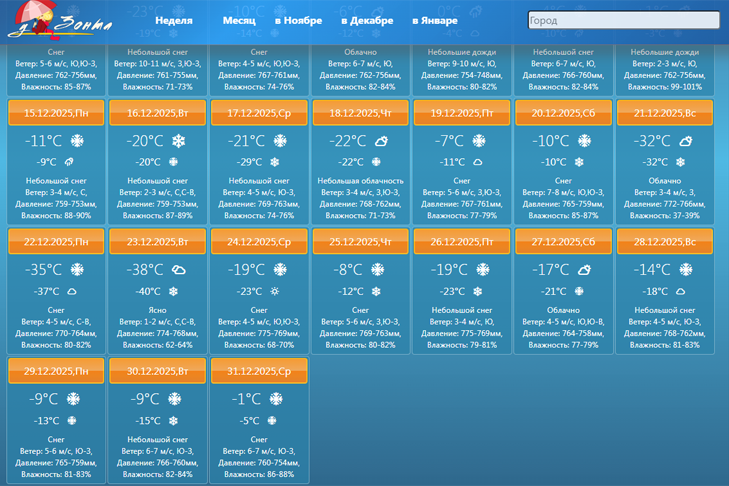Screen dimensions: 729x486
Task: Go to the в Январе forecast
Action: pos(435,20)
